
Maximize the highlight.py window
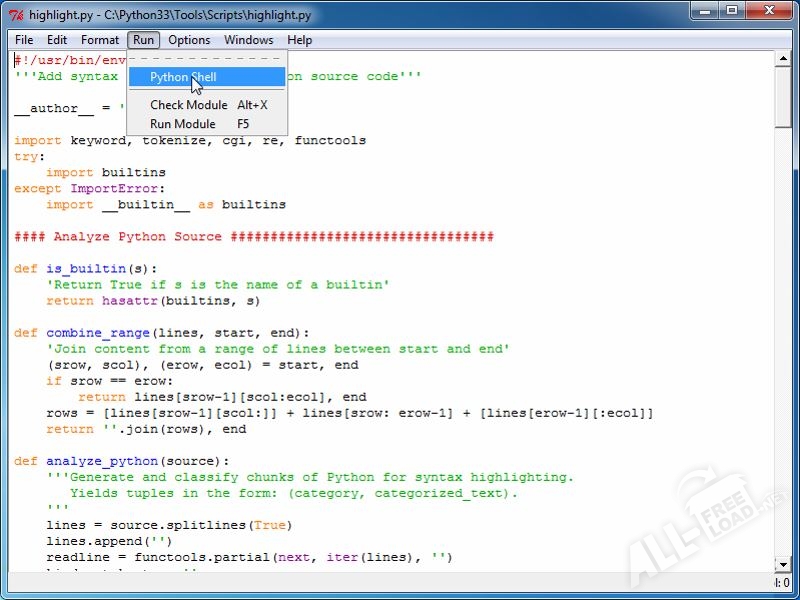tap(732, 12)
